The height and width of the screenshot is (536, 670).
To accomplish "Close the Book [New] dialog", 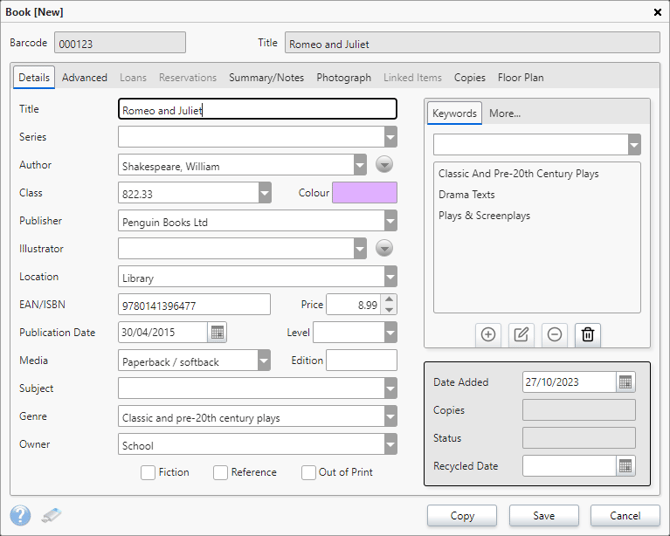I will (x=658, y=12).
